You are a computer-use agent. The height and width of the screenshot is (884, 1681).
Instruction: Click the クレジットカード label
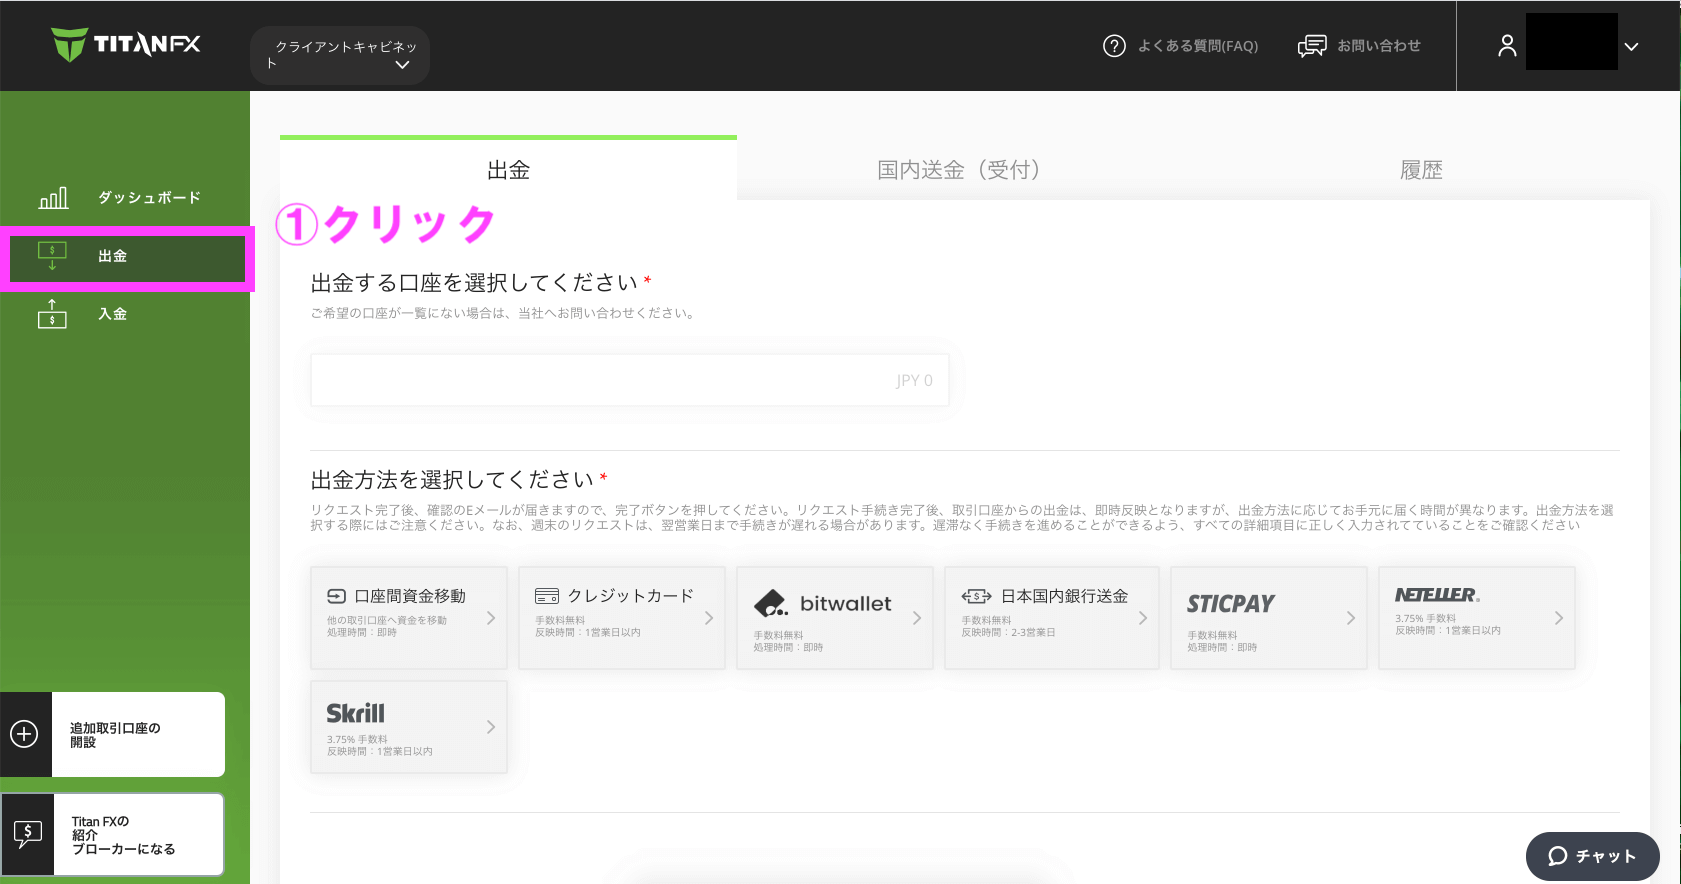pyautogui.click(x=631, y=596)
